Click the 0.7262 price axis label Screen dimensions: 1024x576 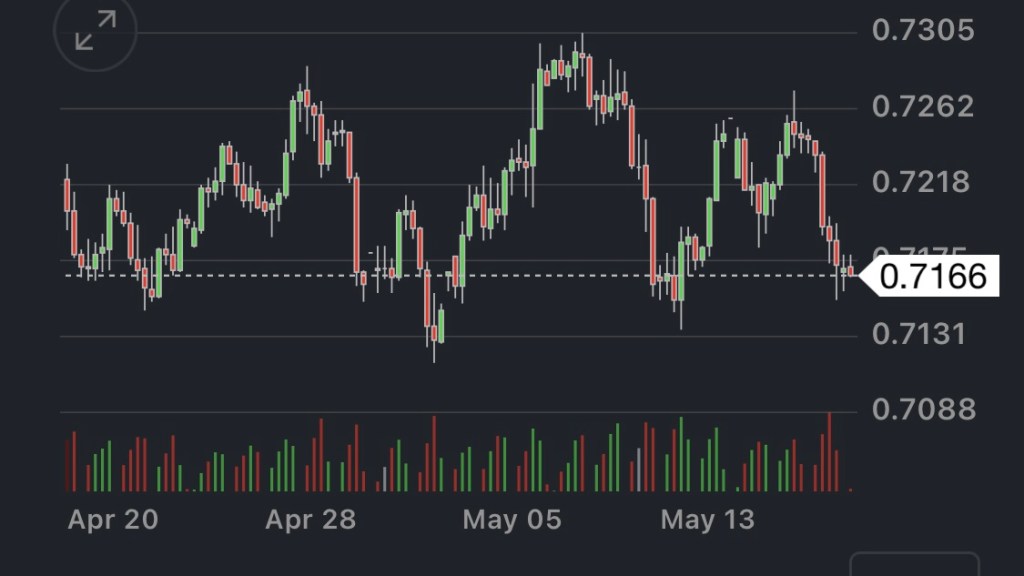[x=922, y=106]
